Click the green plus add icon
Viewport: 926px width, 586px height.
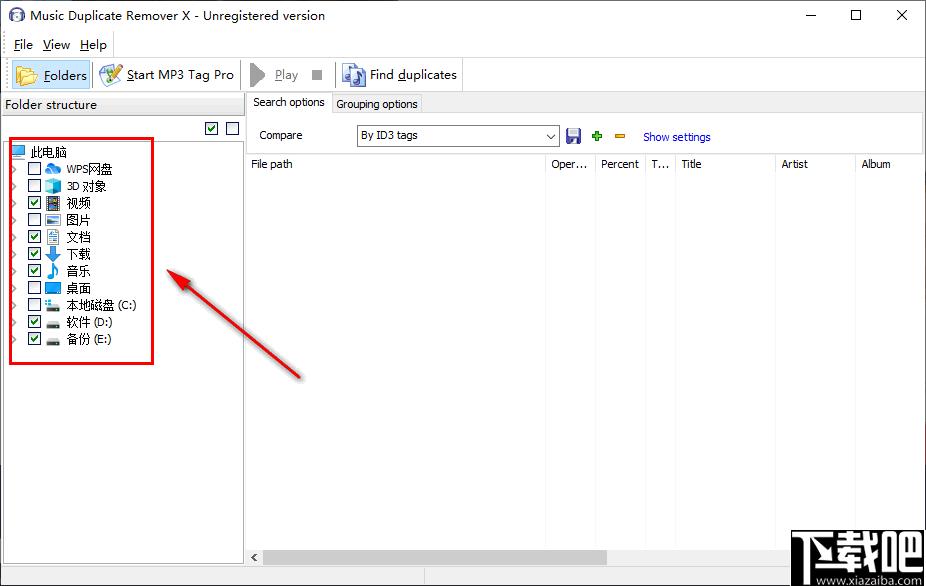point(597,136)
